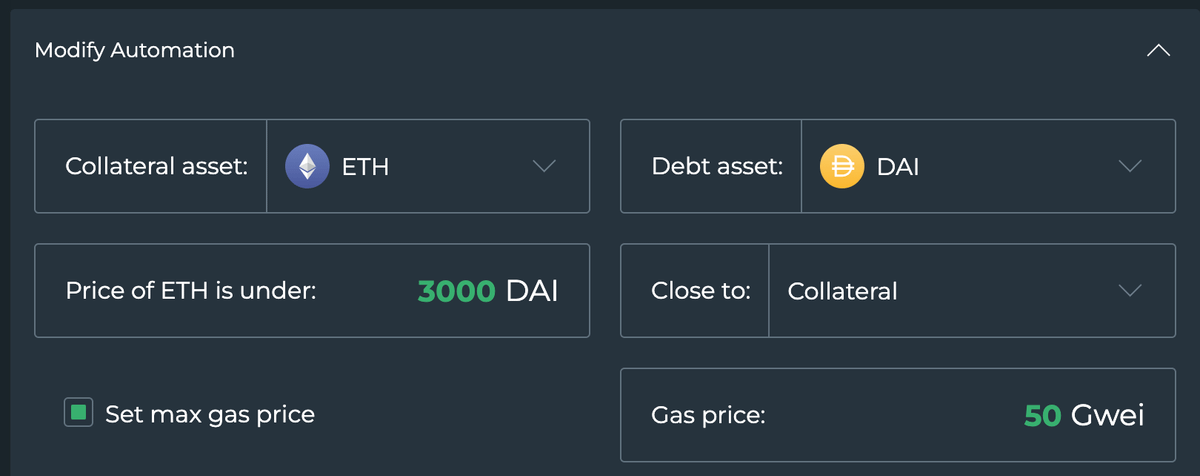The height and width of the screenshot is (476, 1200).
Task: Collapse the Modify Automation panel
Action: 1158,50
